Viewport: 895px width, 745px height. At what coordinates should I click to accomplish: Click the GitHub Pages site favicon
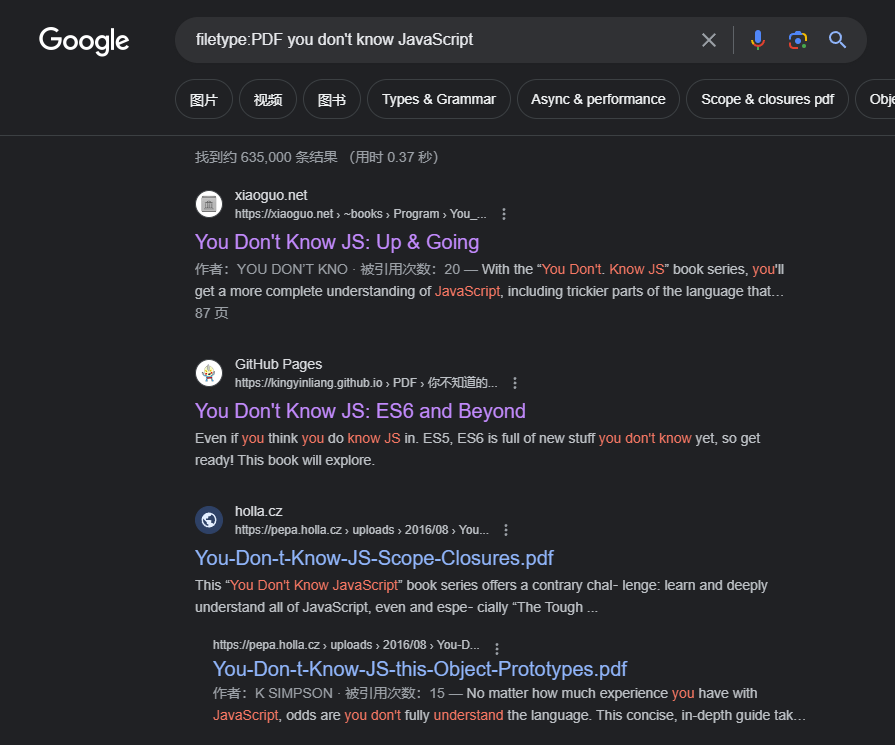[x=209, y=373]
